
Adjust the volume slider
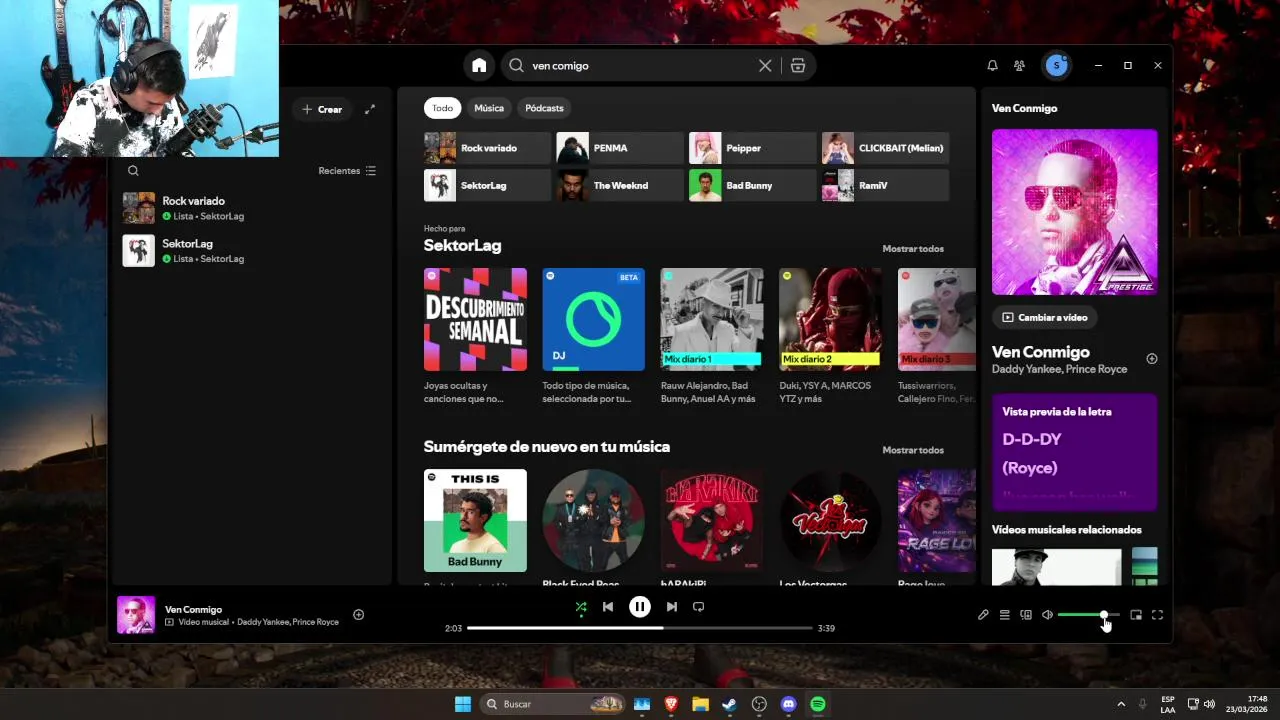point(1088,615)
